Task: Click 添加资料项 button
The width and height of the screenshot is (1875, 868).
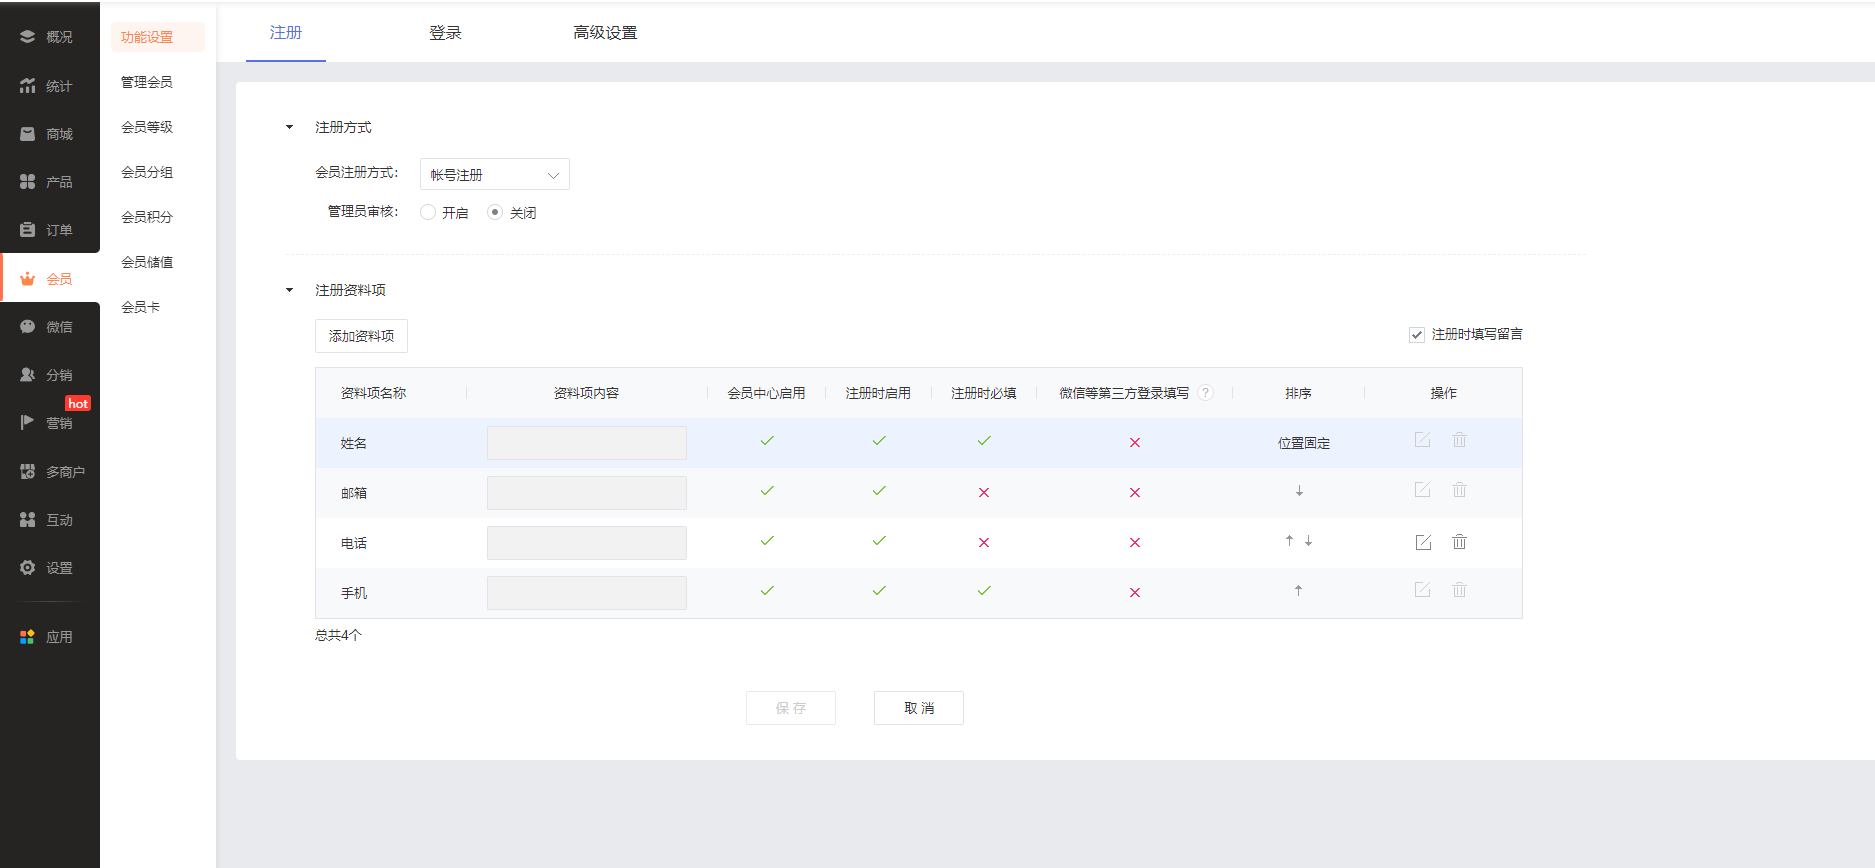Action: pyautogui.click(x=361, y=336)
